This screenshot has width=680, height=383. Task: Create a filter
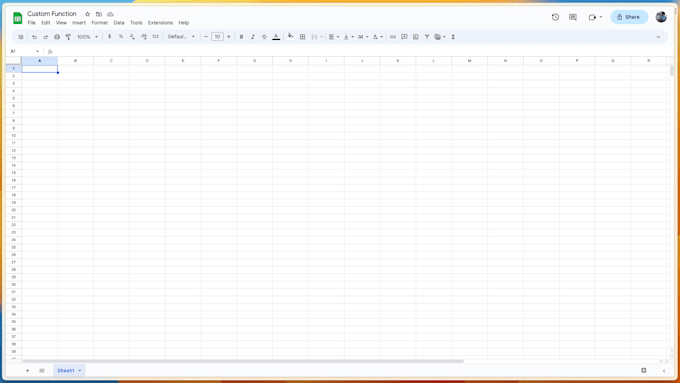[x=427, y=37]
